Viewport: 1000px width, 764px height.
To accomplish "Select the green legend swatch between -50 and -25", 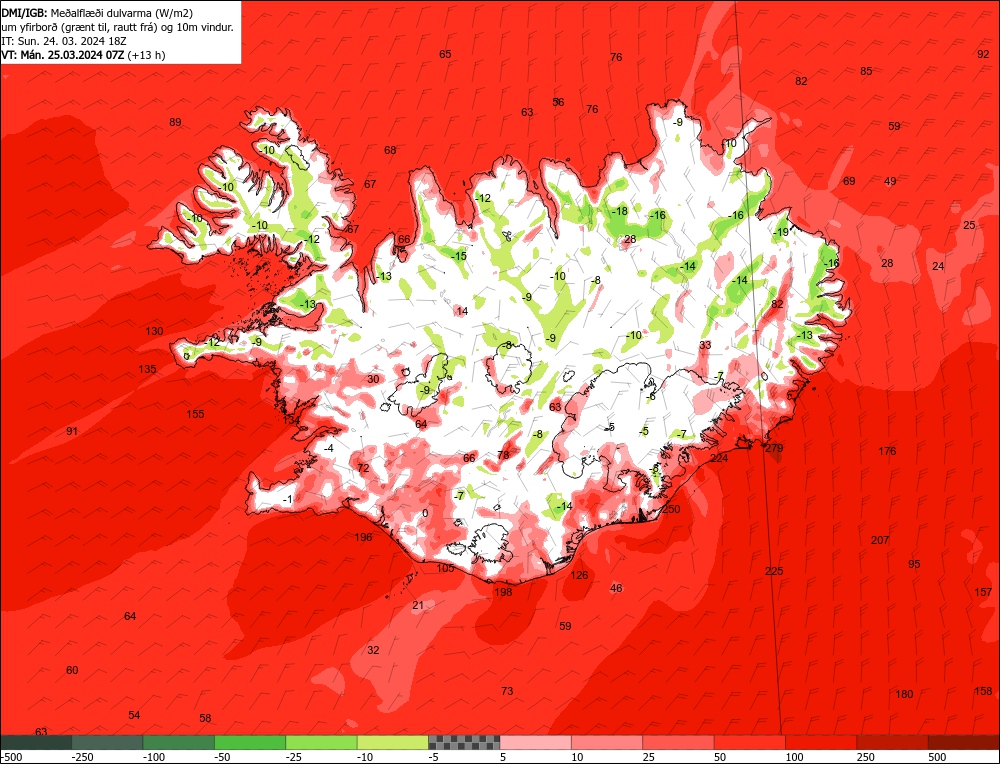I will click(250, 742).
